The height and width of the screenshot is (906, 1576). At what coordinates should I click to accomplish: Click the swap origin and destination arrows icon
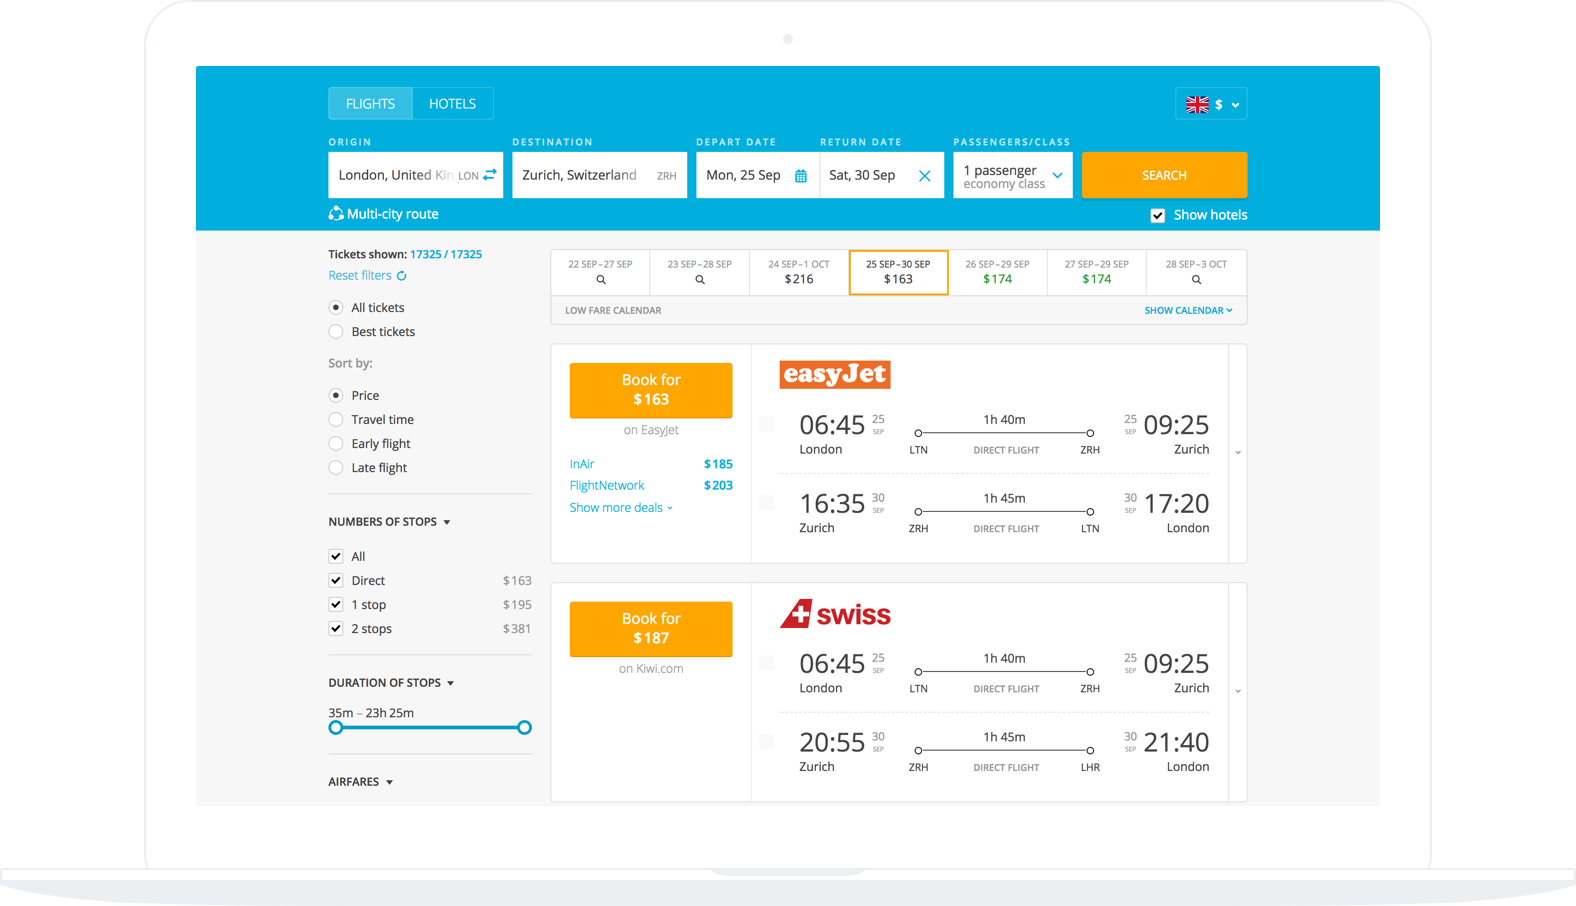(490, 175)
